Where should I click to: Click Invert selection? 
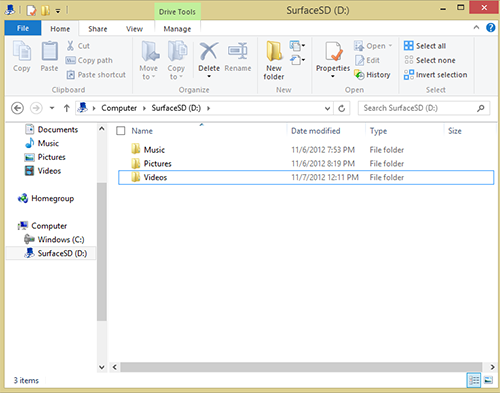tap(435, 75)
